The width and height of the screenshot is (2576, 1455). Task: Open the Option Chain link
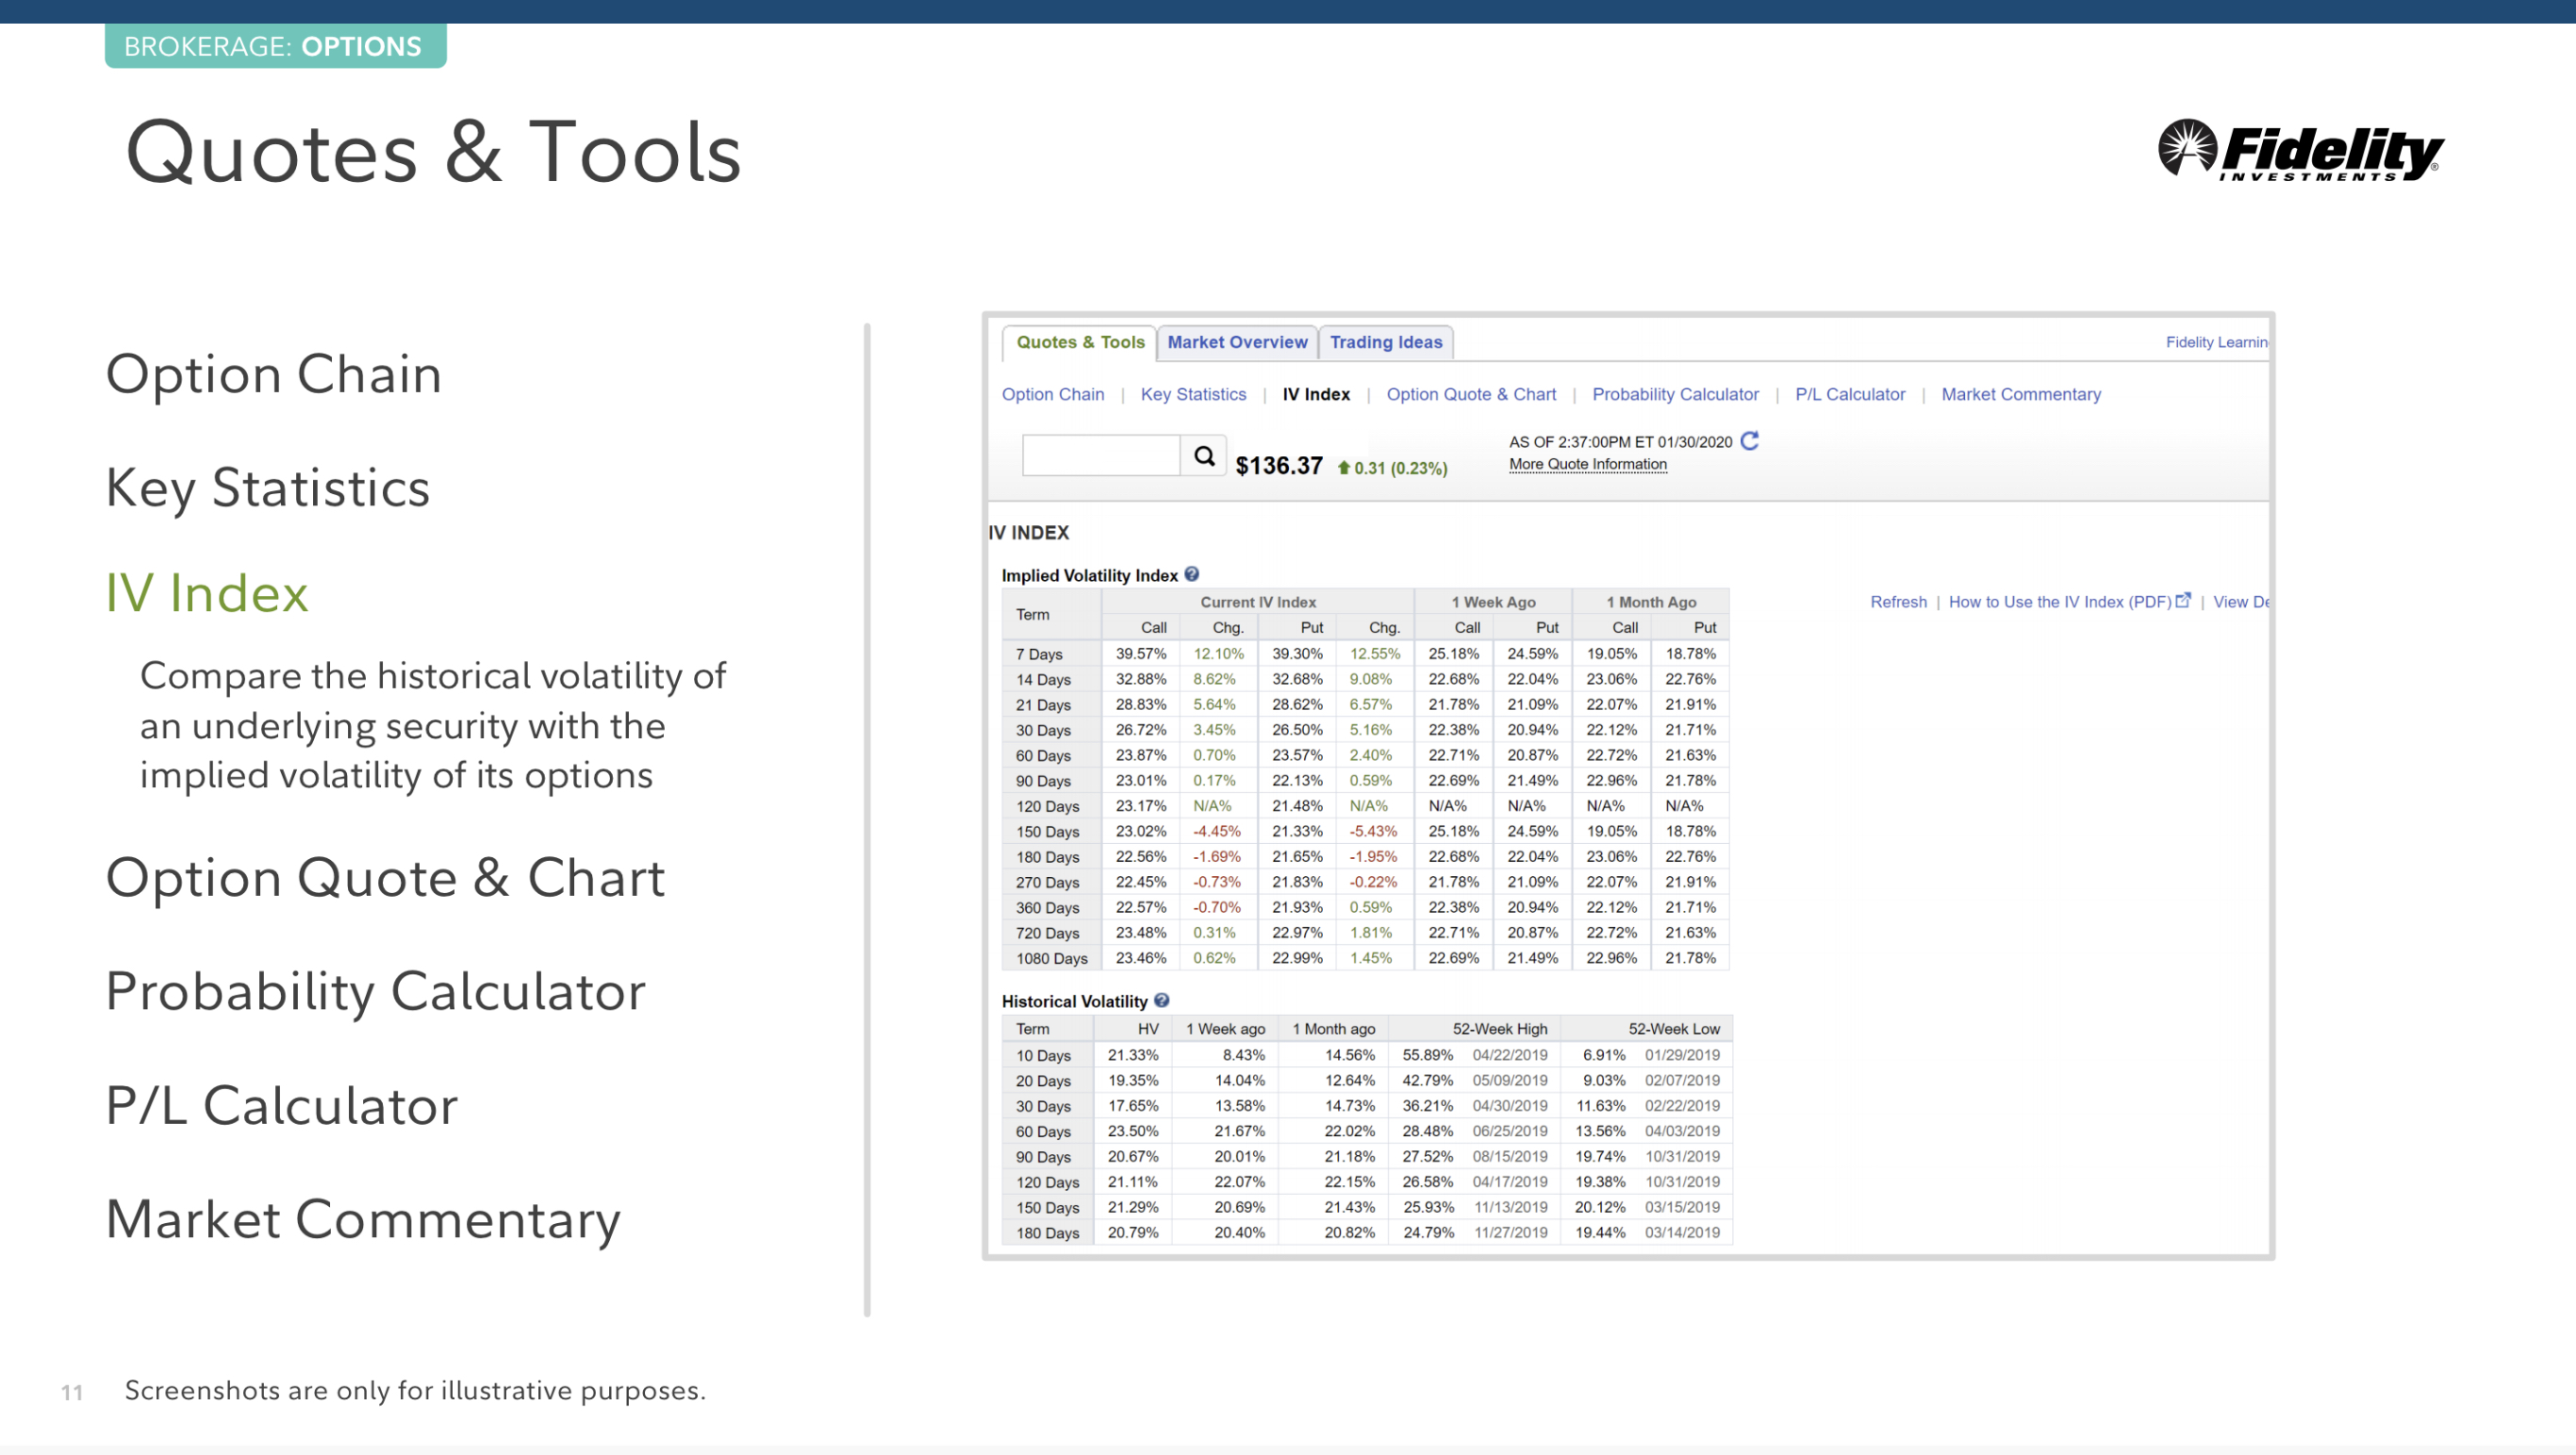click(1053, 394)
